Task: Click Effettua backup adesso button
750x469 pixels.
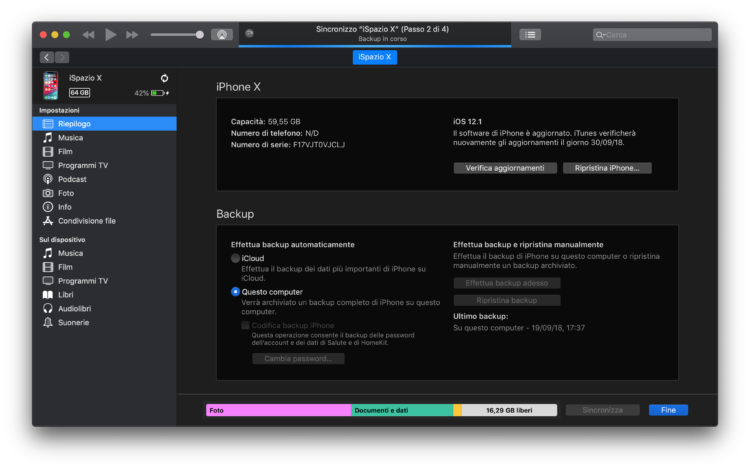Action: coord(507,283)
